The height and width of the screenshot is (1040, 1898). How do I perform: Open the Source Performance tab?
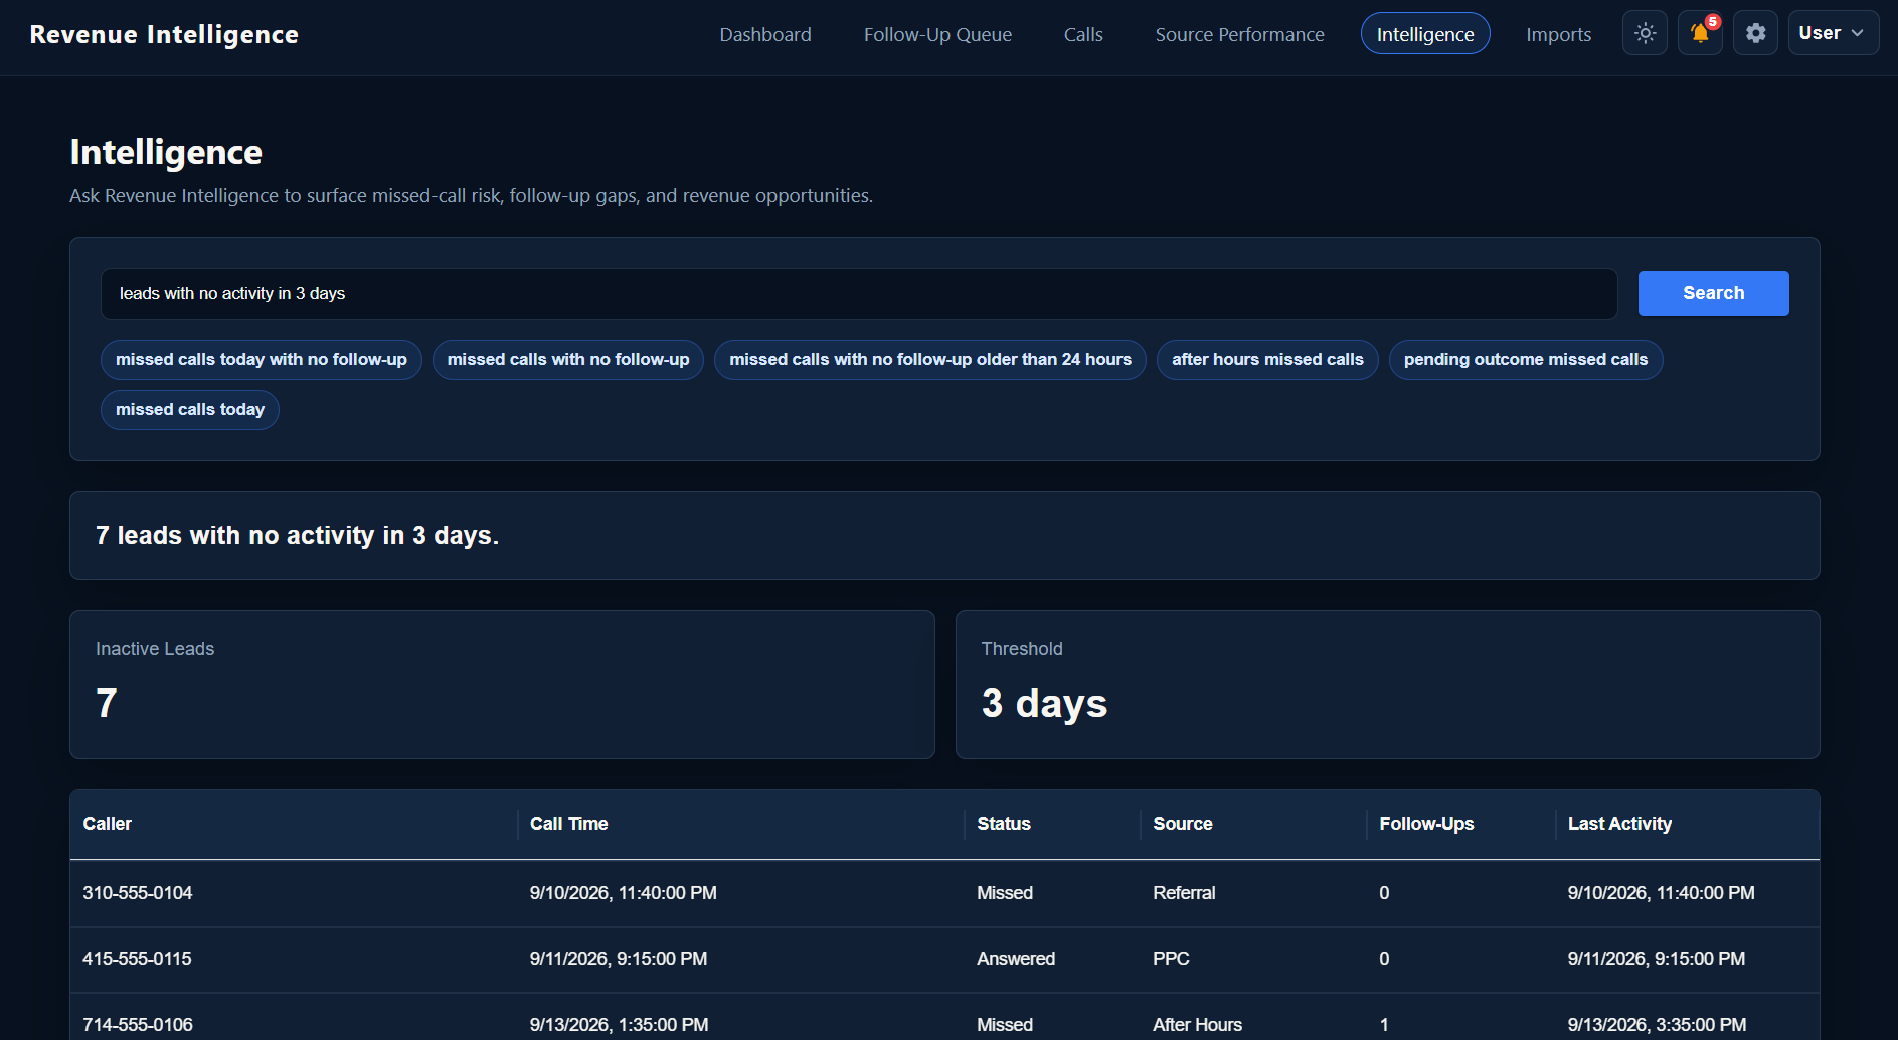pyautogui.click(x=1240, y=34)
